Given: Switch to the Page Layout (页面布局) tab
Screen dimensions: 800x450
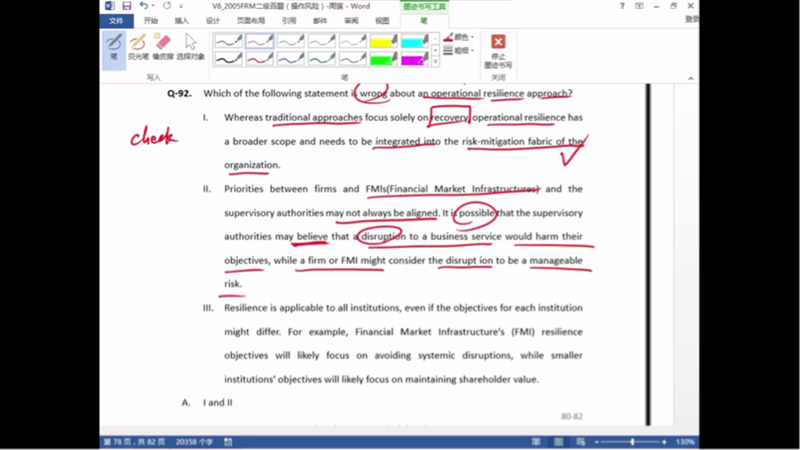Looking at the screenshot, I should (x=251, y=21).
